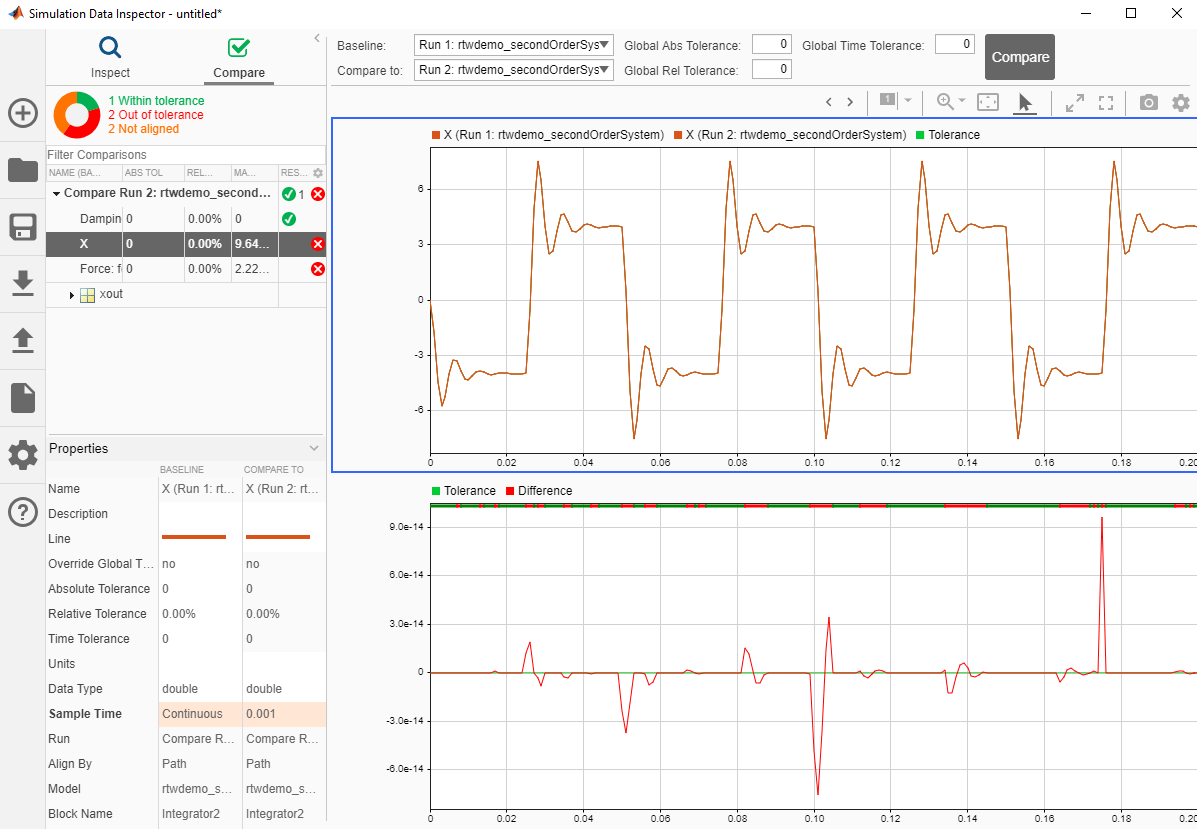1197x829 pixels.
Task: Go to previous comparison with left arrow
Action: [829, 102]
